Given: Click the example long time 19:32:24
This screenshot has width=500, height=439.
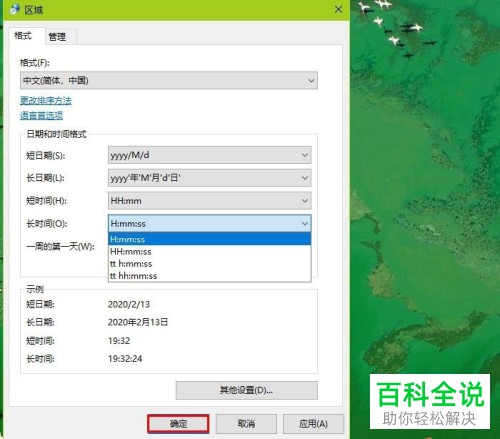Looking at the screenshot, I should 125,359.
